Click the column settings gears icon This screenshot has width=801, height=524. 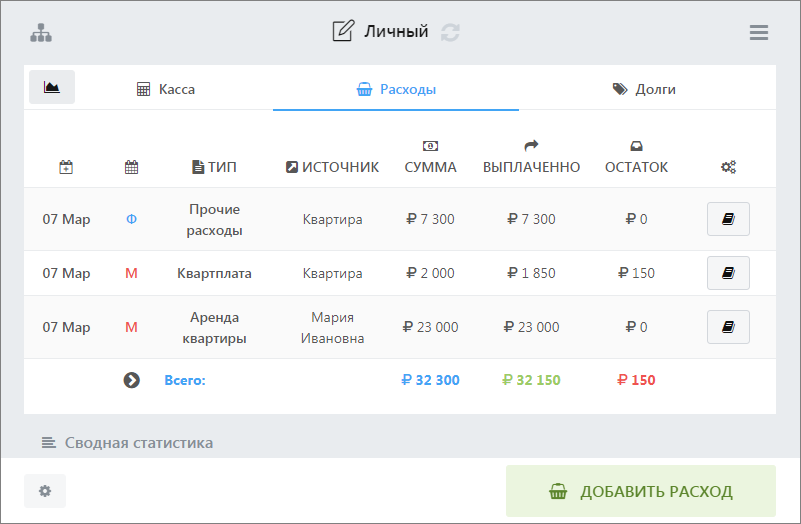click(x=728, y=167)
